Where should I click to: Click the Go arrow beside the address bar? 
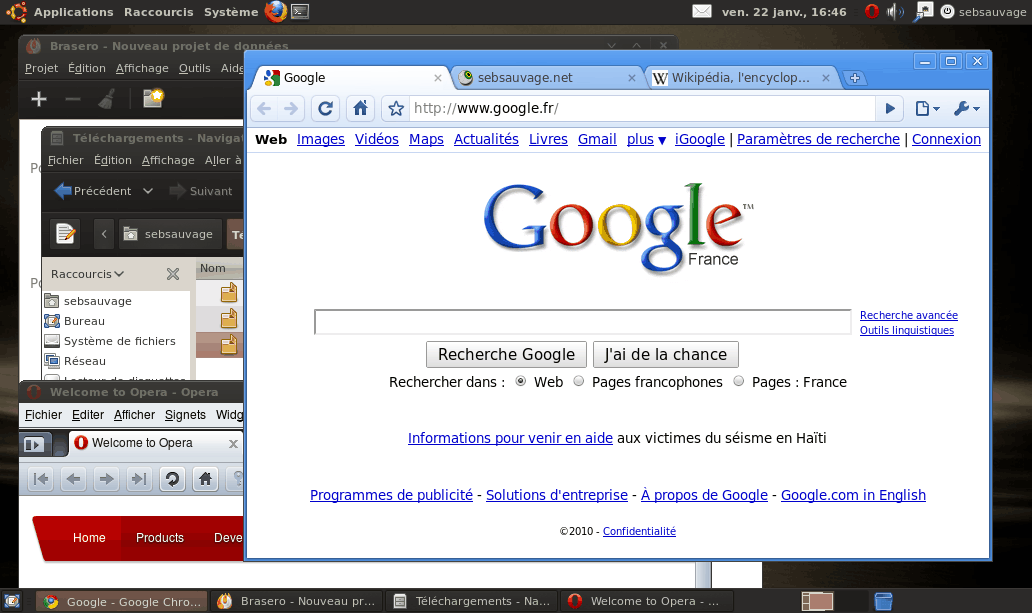(890, 109)
